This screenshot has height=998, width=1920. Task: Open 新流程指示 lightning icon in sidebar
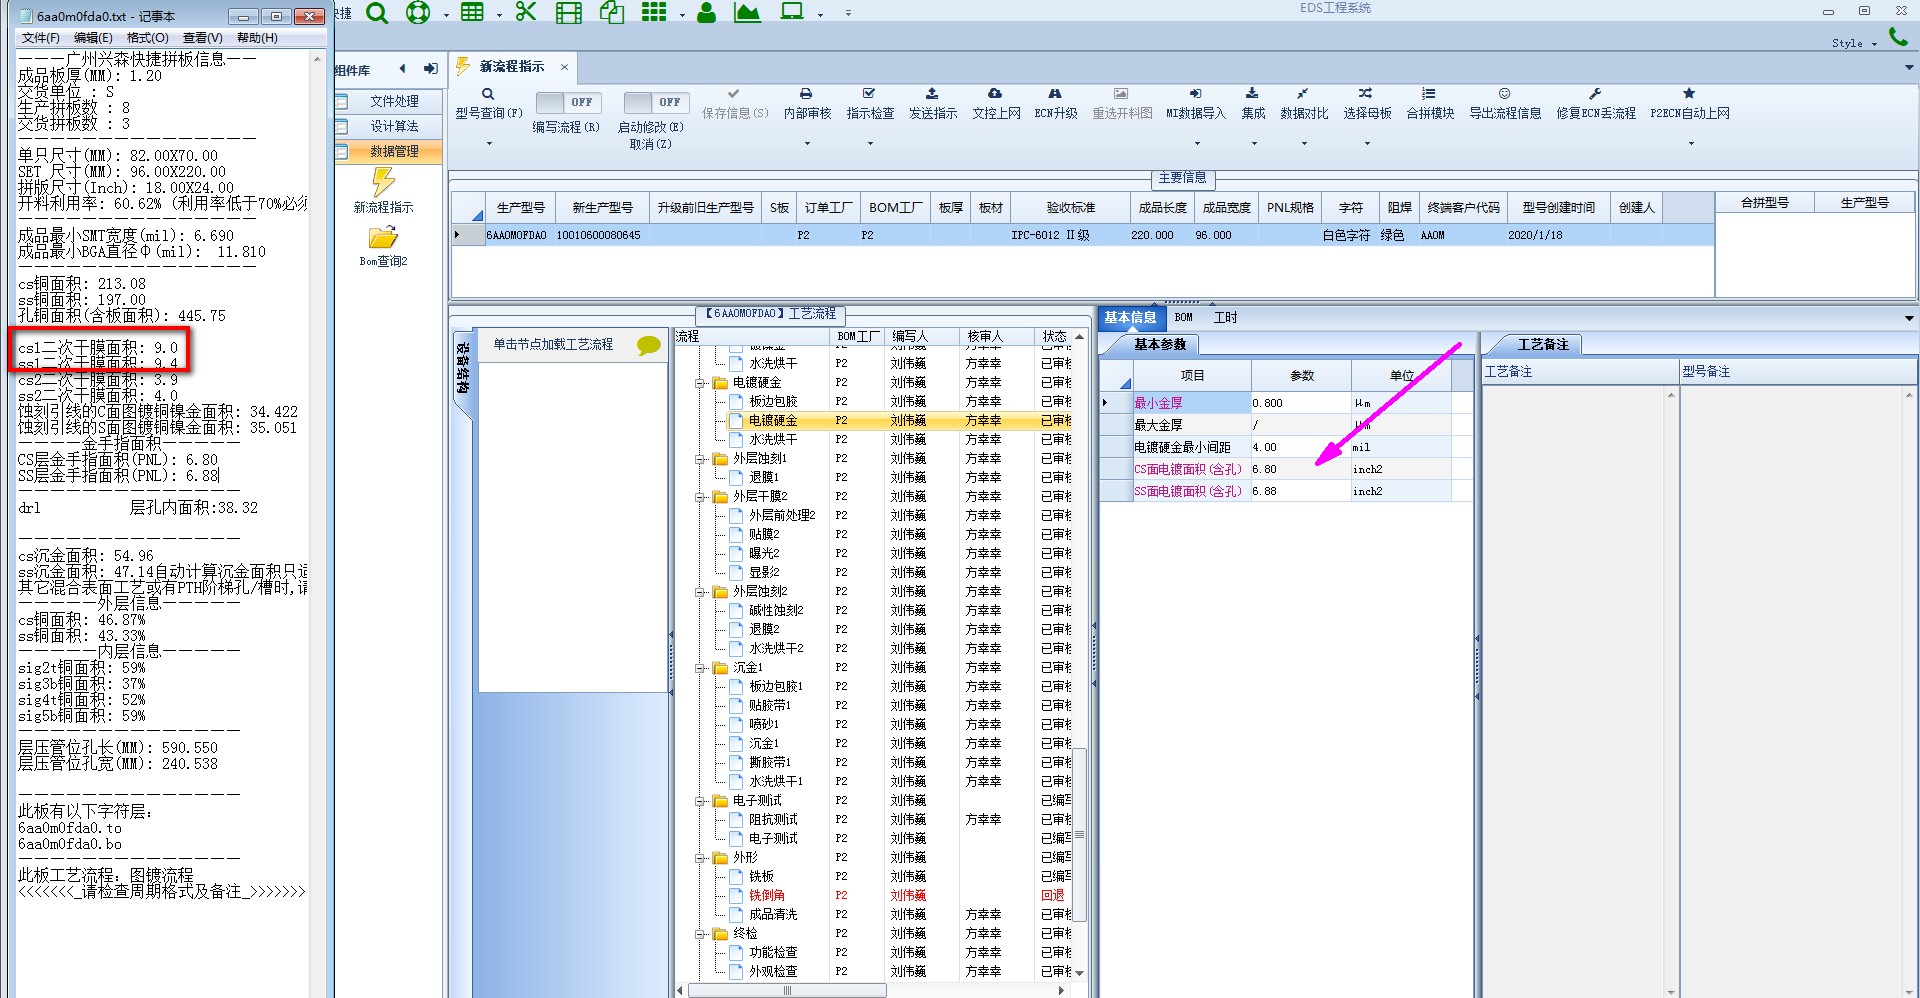point(383,182)
